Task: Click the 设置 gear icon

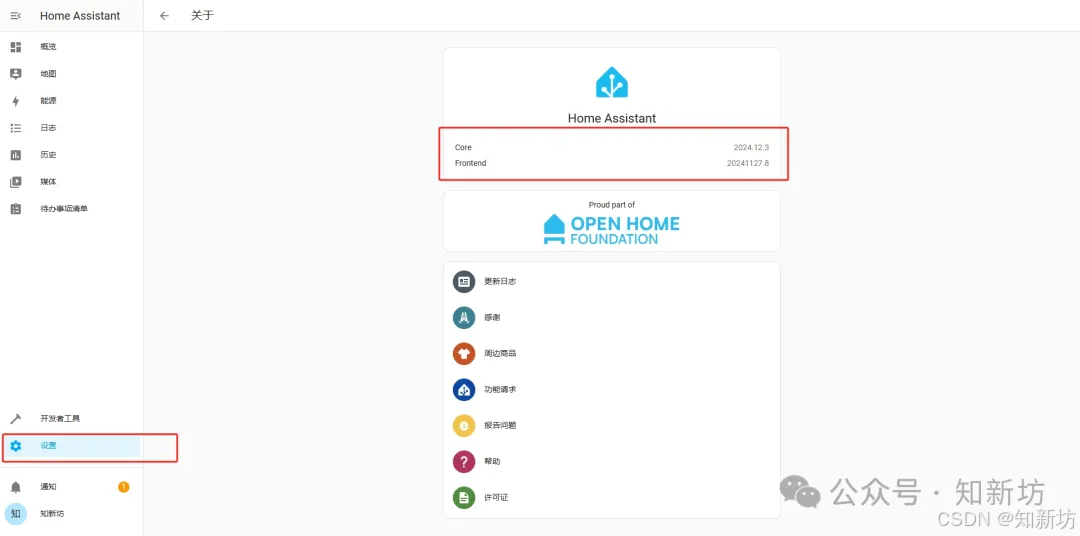Action: click(16, 446)
